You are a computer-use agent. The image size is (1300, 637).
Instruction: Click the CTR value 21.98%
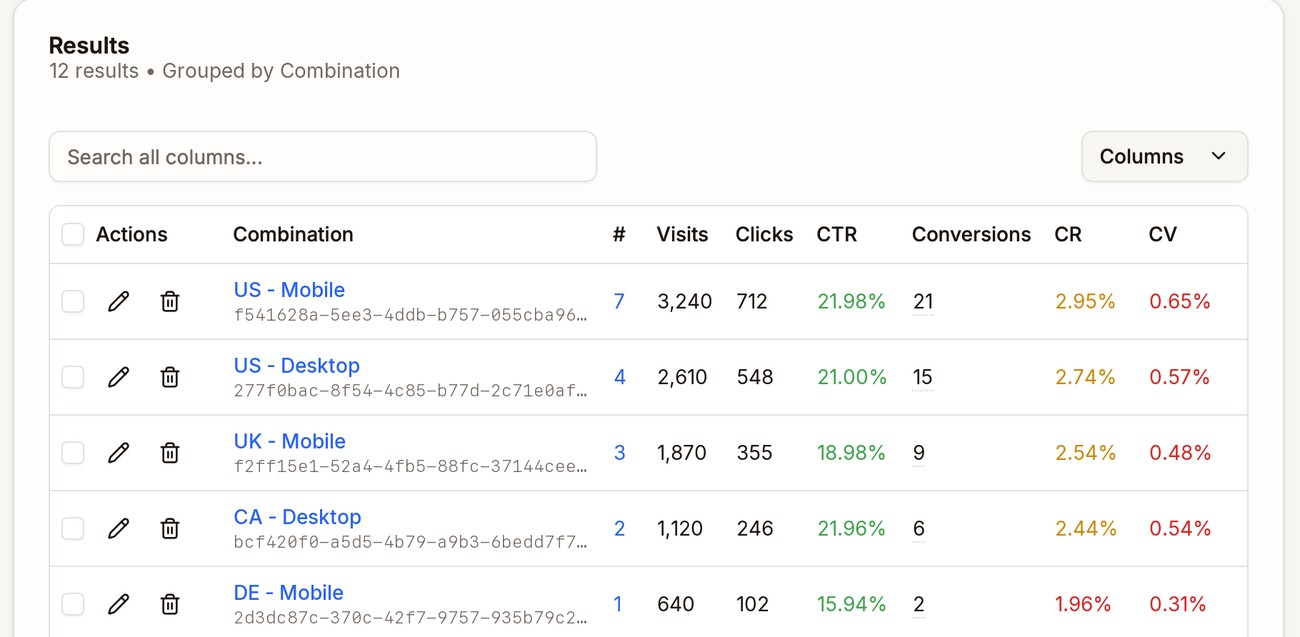coord(851,301)
